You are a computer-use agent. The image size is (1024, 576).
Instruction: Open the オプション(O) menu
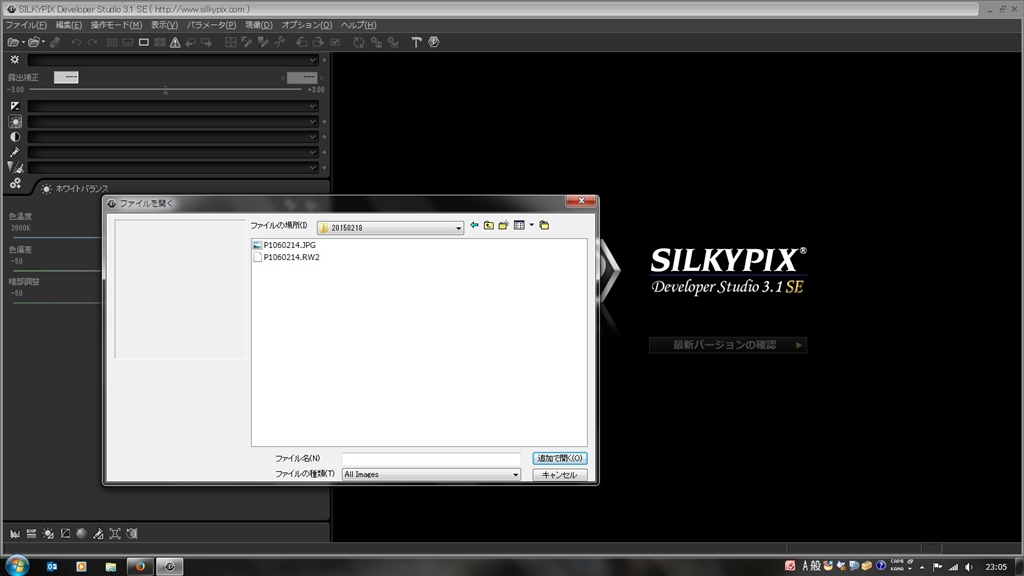(x=306, y=25)
